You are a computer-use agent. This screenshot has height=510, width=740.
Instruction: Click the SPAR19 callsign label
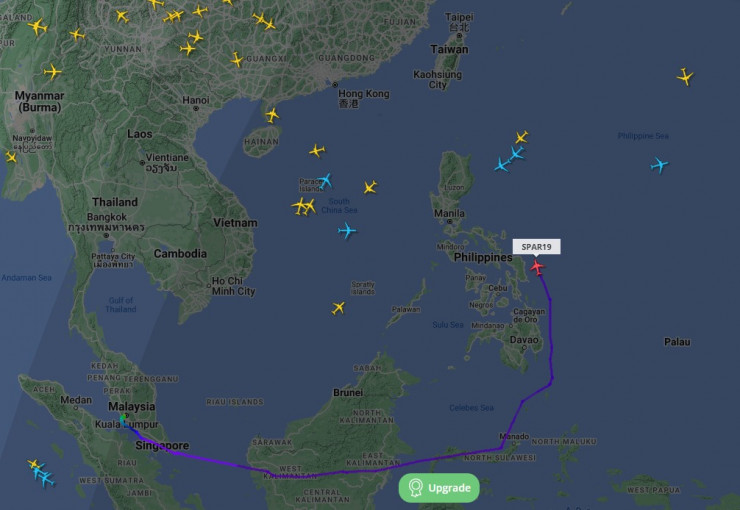pos(537,247)
